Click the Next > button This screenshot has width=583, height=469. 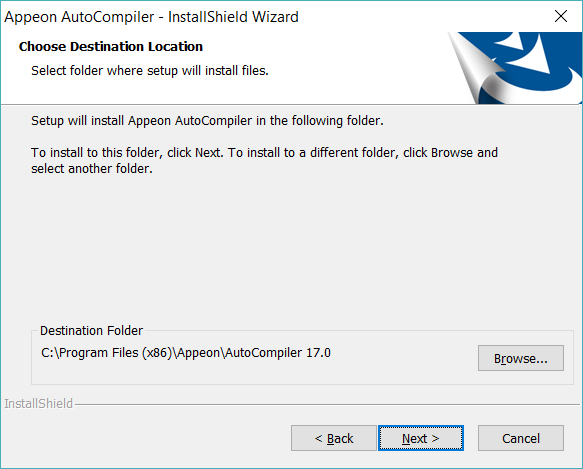421,438
